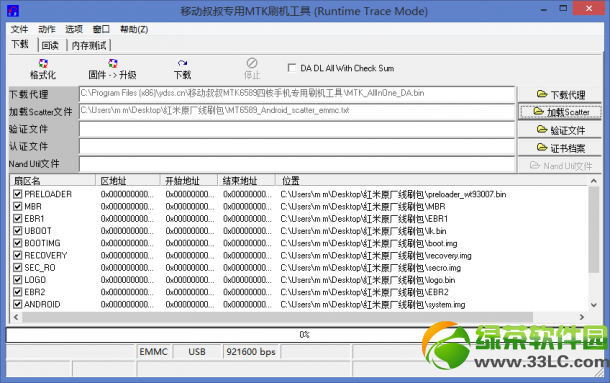
Task: Switch to the 下载 tab
Action: coord(20,44)
